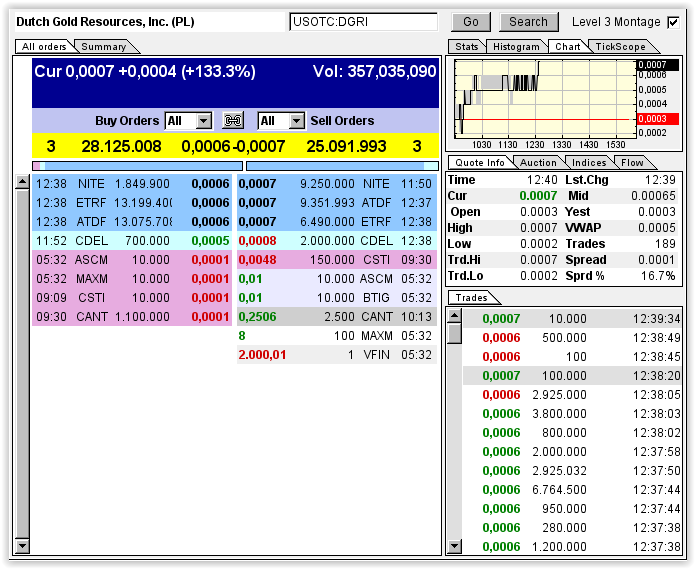Image resolution: width=695 pixels, height=569 pixels.
Task: Open the Flow tab
Action: click(x=632, y=163)
